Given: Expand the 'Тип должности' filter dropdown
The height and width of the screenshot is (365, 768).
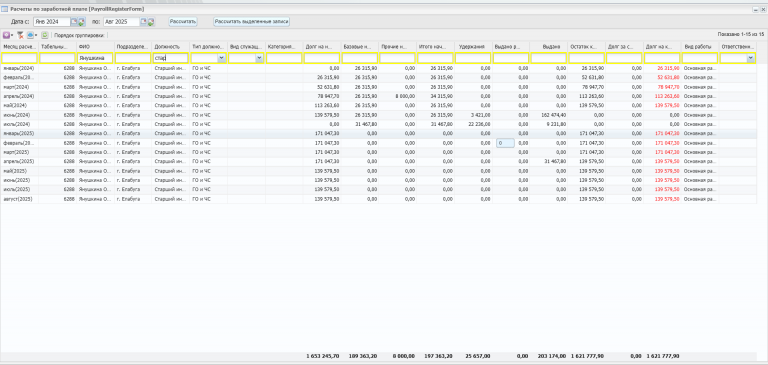Looking at the screenshot, I should [221, 58].
